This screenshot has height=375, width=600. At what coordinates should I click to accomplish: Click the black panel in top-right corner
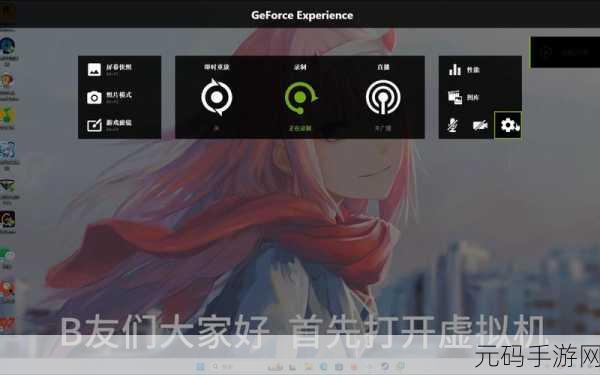(x=565, y=52)
